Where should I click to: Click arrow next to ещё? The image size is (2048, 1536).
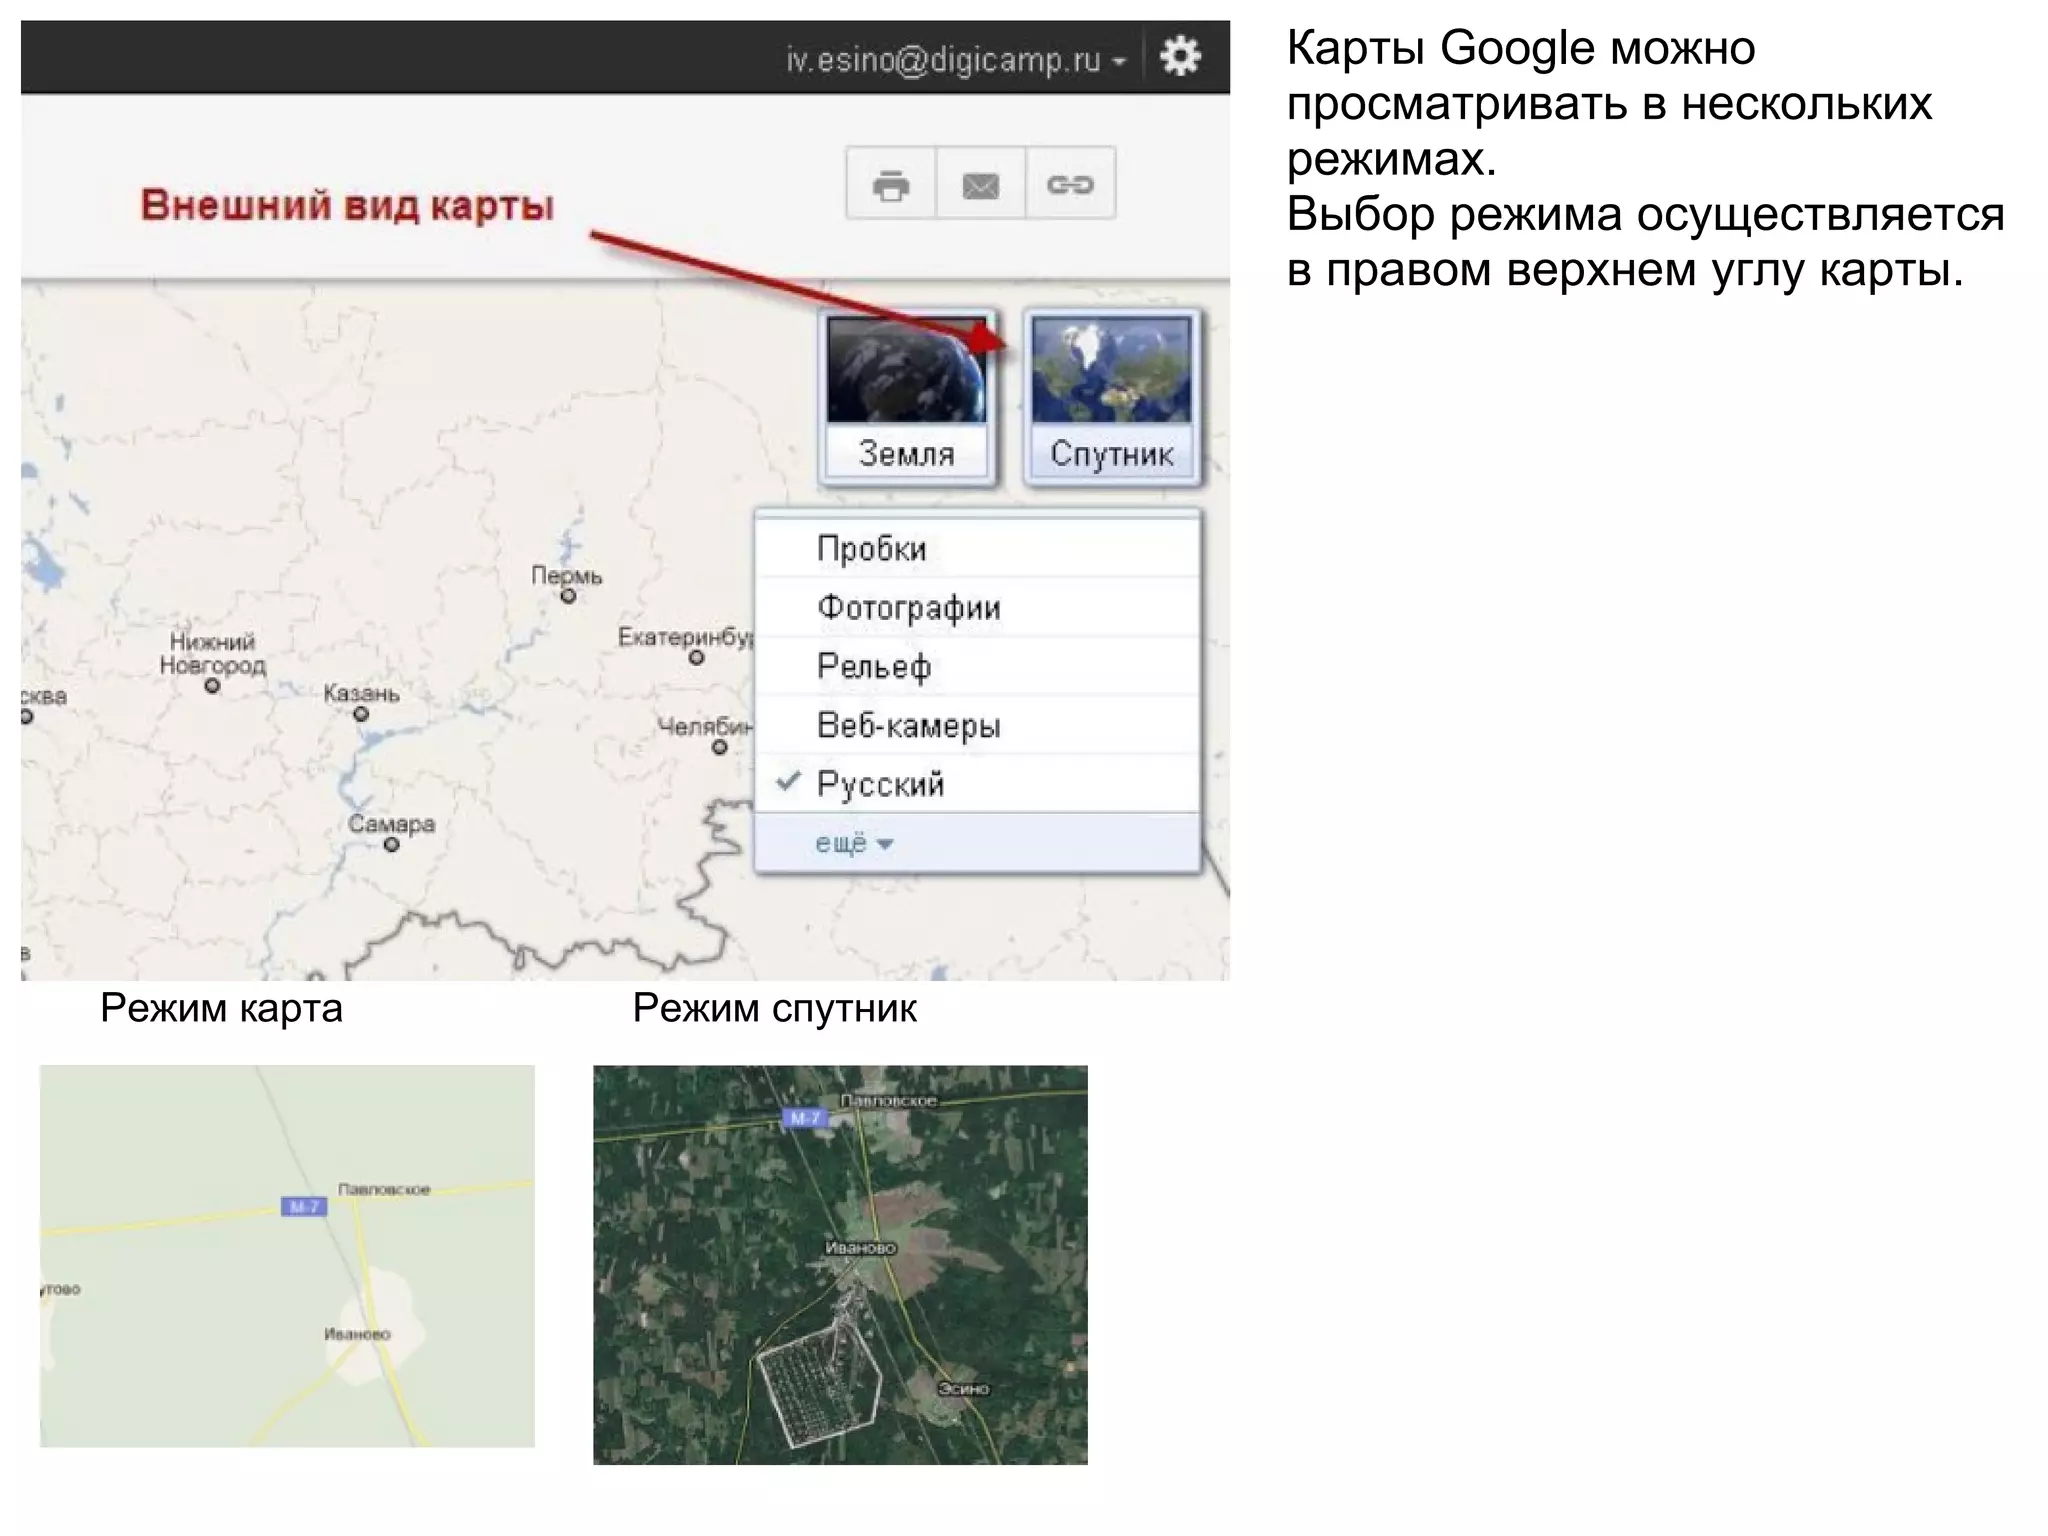(x=885, y=845)
